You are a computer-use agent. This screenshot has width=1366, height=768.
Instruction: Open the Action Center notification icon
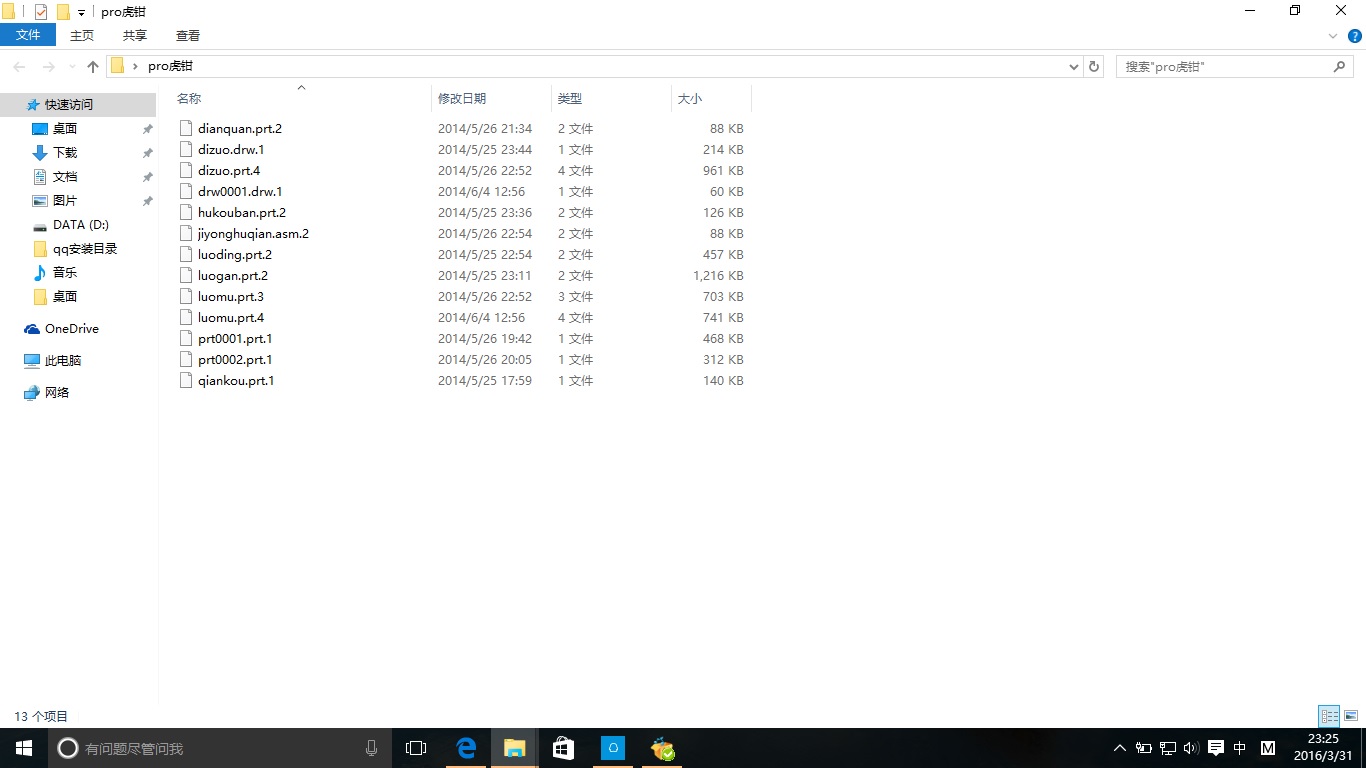pos(1214,747)
